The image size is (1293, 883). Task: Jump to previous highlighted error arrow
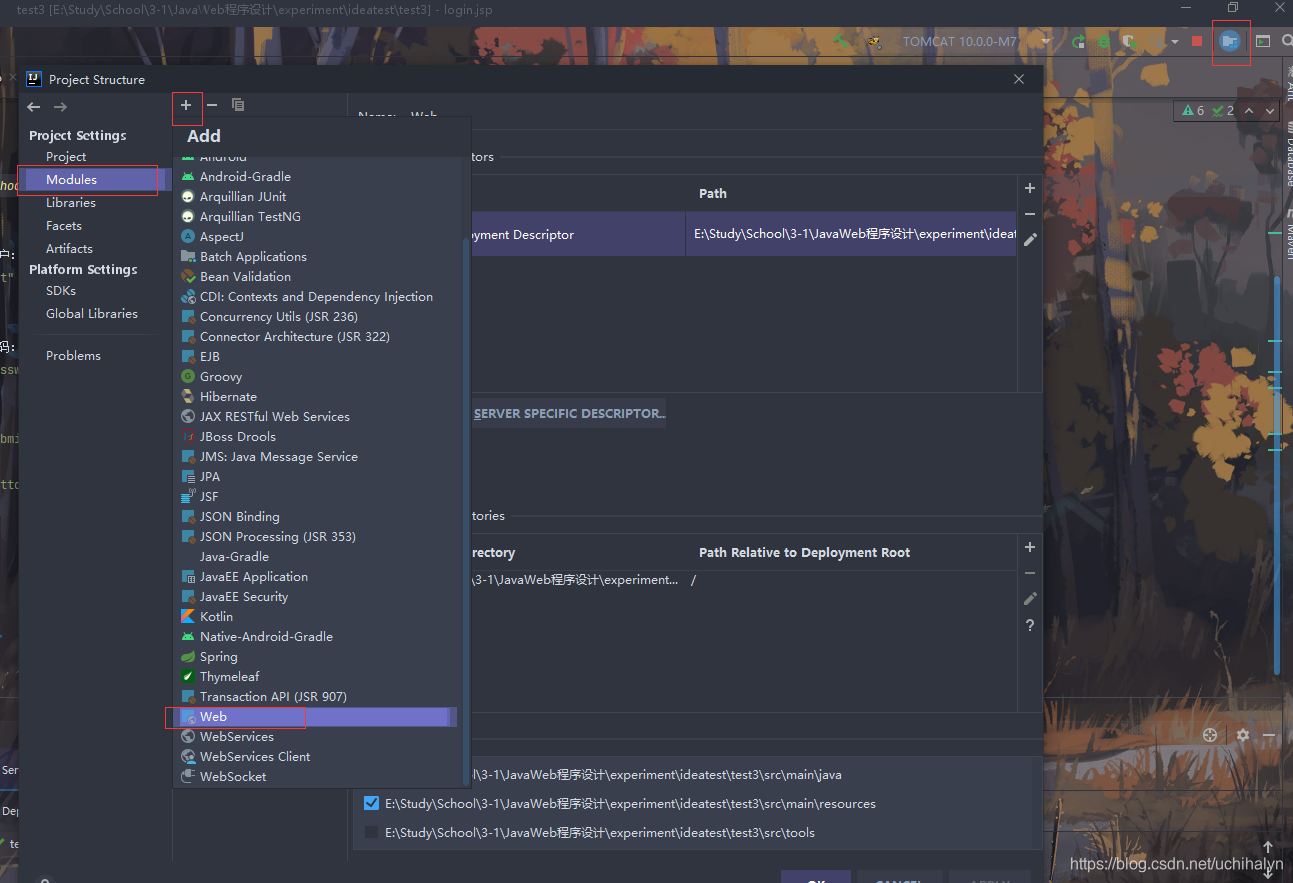(1250, 111)
